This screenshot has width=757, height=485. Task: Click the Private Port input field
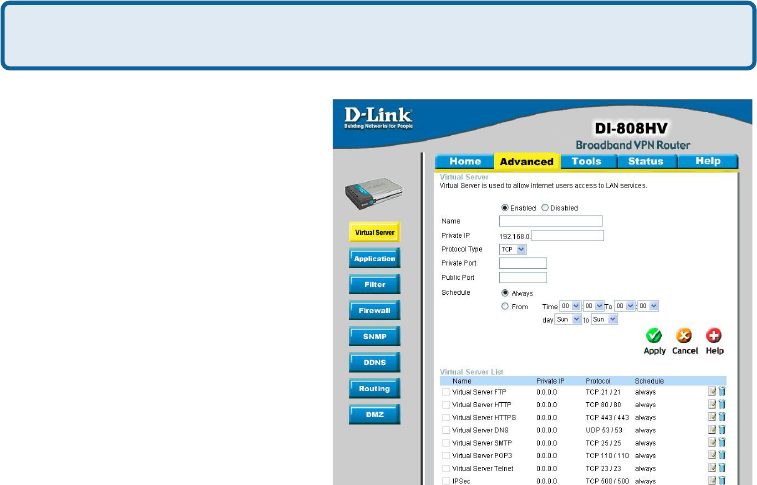(523, 263)
